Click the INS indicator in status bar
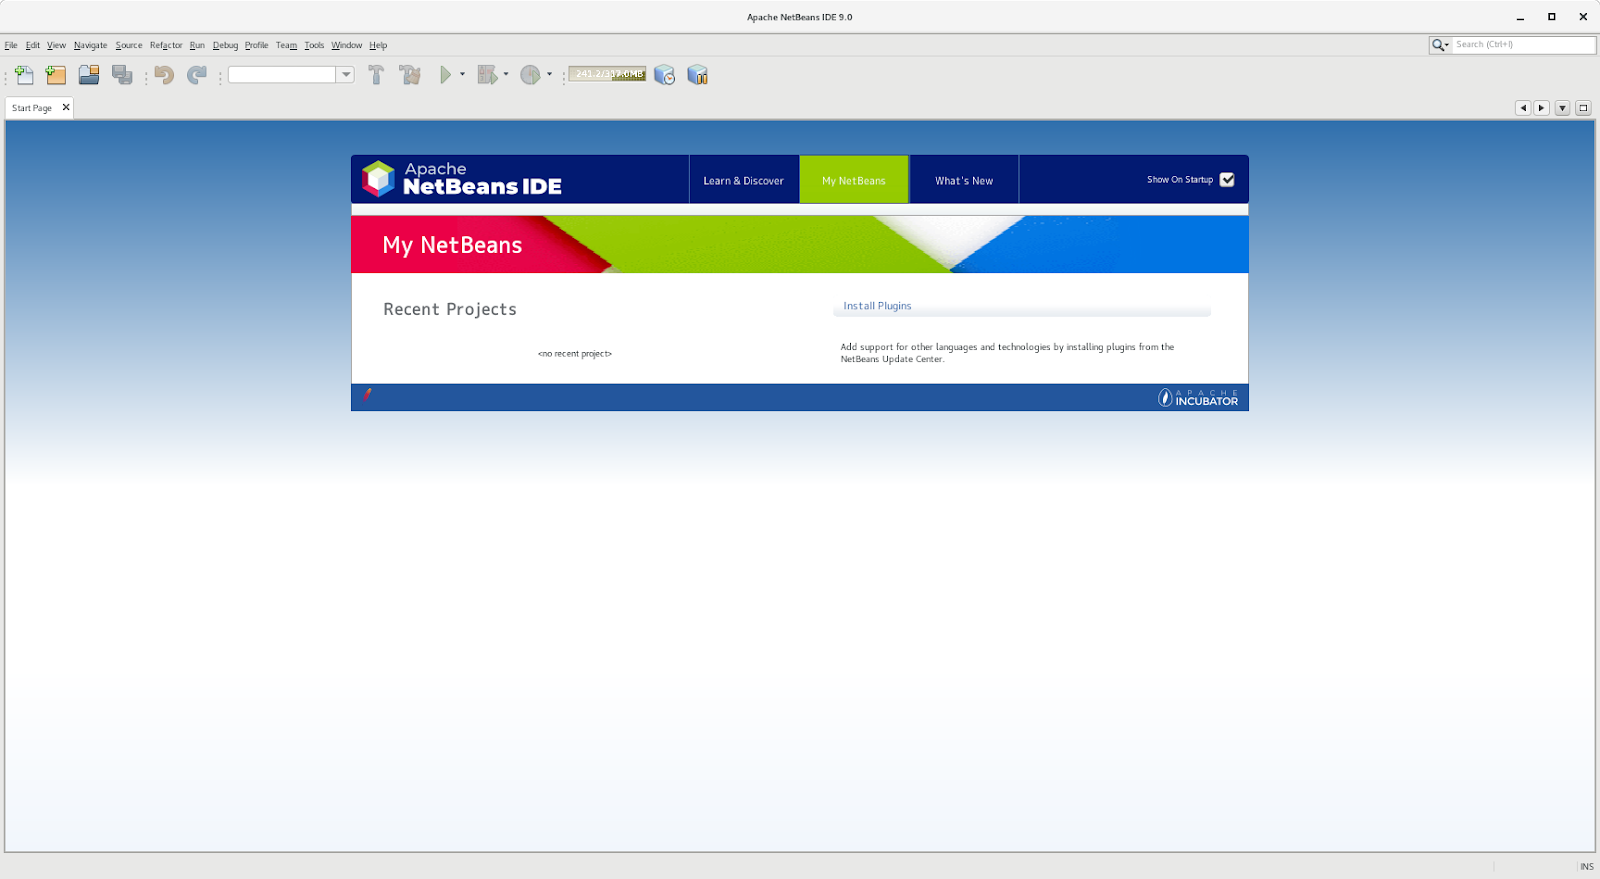Screen dimensions: 1600x879 [x=1587, y=866]
